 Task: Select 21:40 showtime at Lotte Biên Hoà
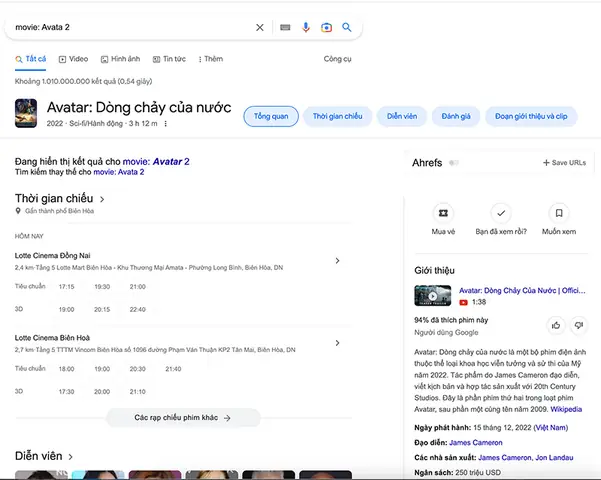pyautogui.click(x=173, y=369)
